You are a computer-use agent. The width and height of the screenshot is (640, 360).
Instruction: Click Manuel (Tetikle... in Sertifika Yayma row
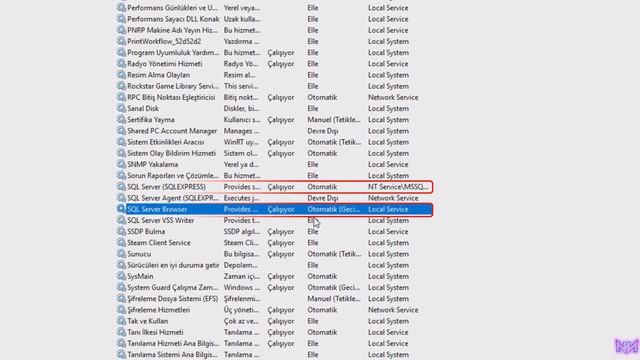point(334,120)
